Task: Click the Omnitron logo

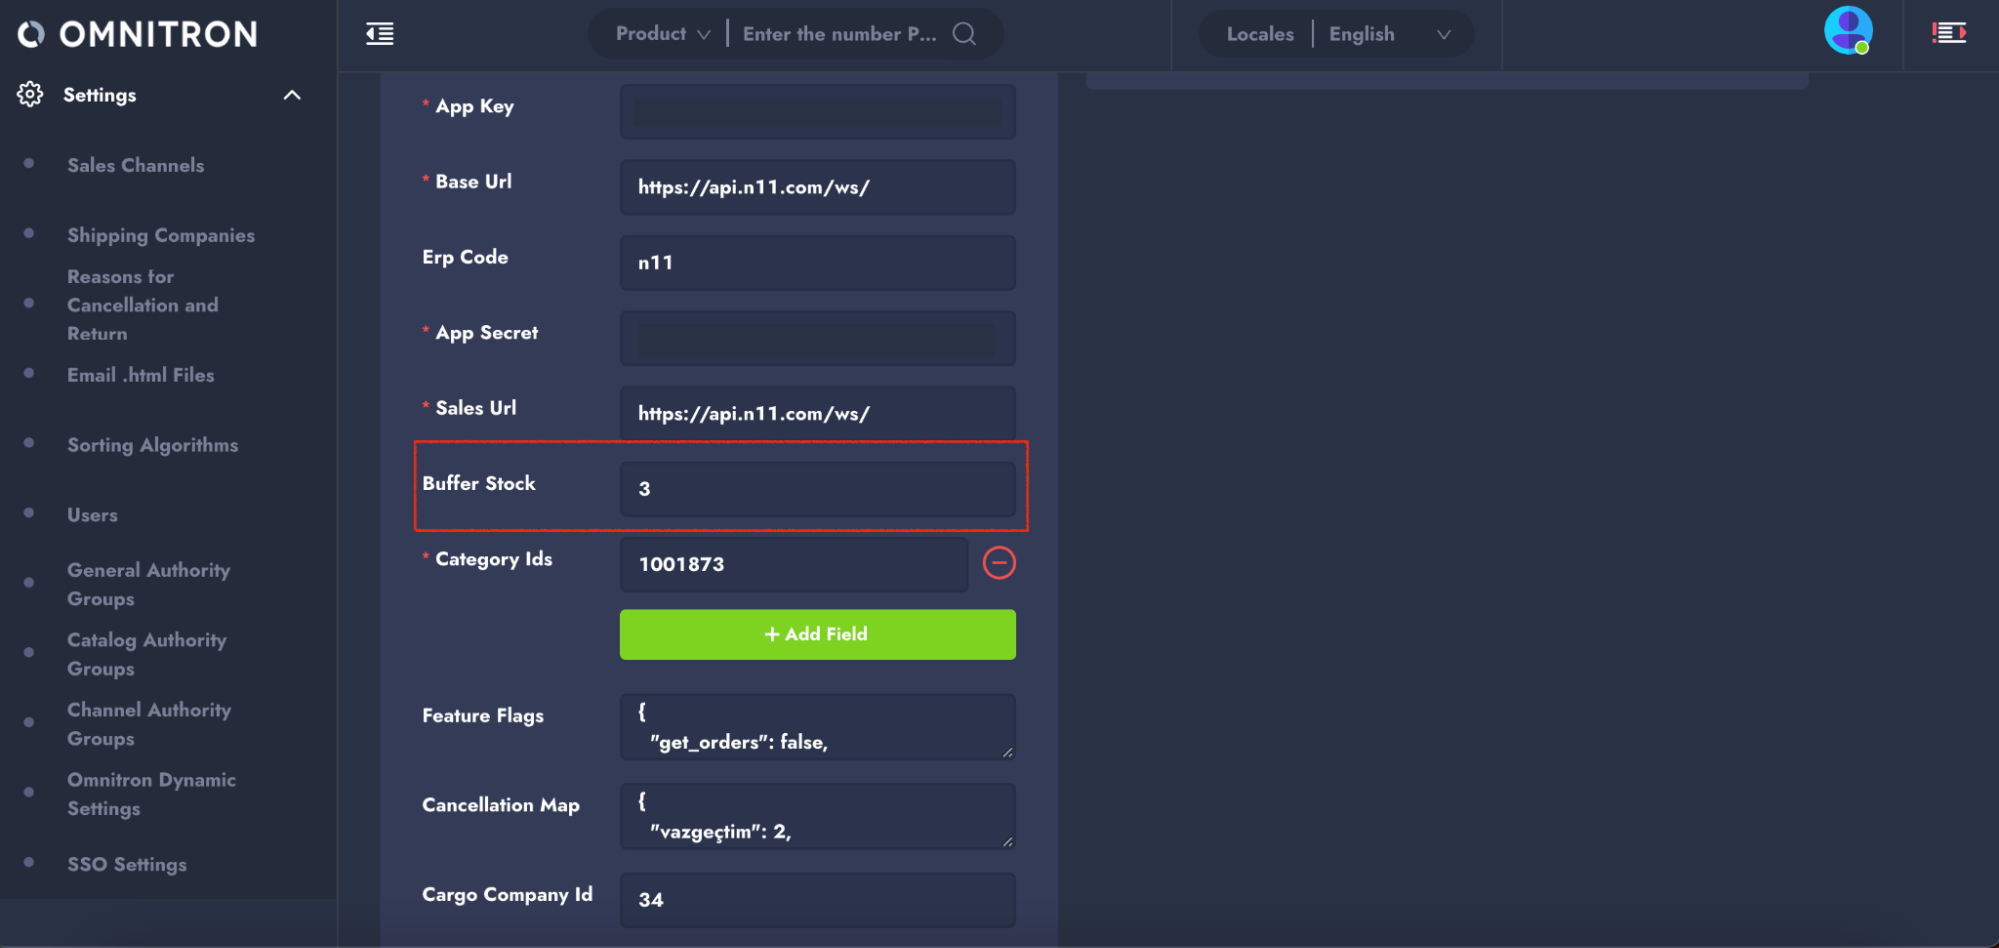Action: [x=138, y=34]
